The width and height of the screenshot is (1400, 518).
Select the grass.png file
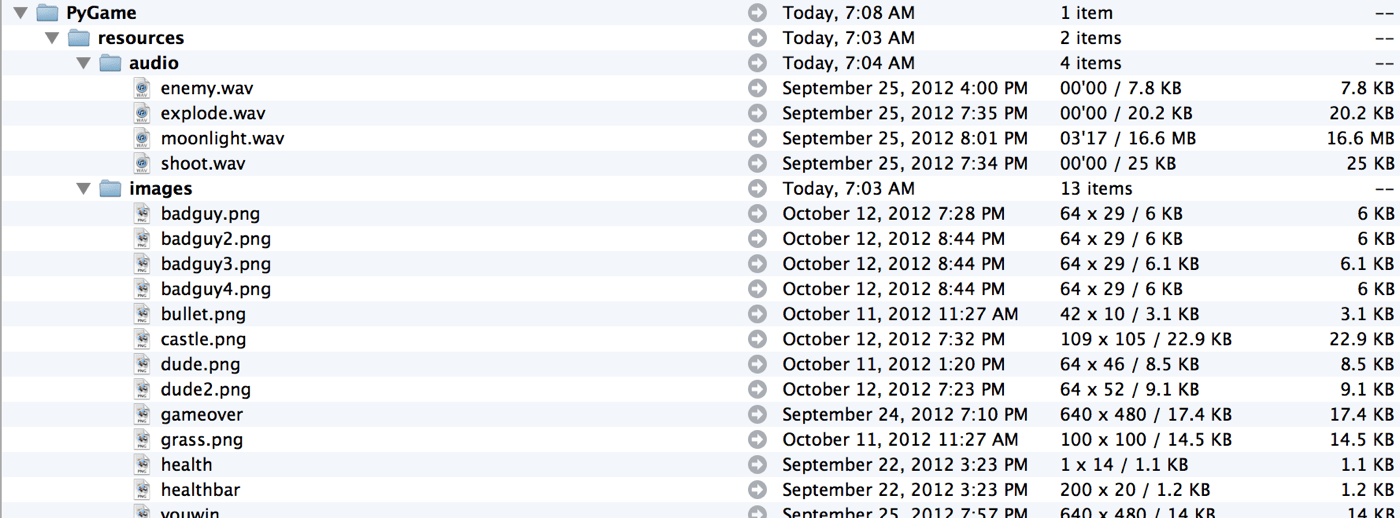point(201,439)
